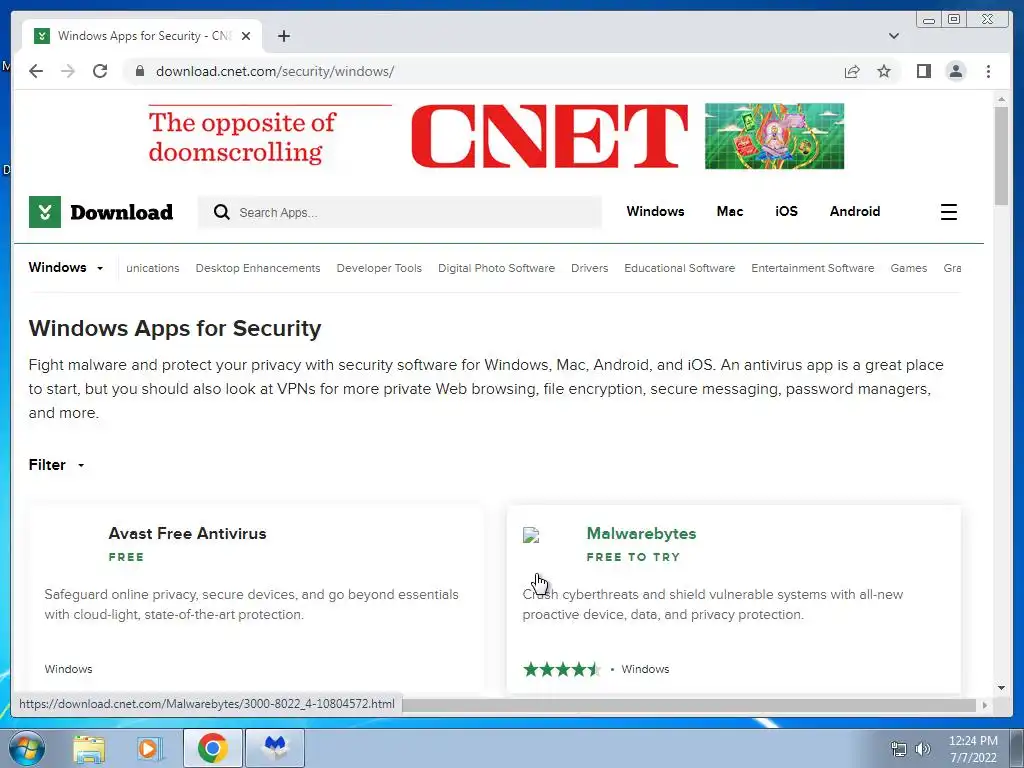This screenshot has width=1024, height=768.
Task: Open the hamburger menu on CNET Download
Action: [948, 212]
